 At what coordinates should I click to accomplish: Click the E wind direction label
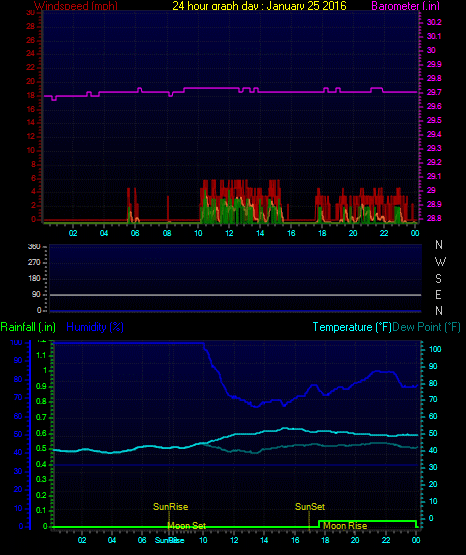tap(438, 295)
